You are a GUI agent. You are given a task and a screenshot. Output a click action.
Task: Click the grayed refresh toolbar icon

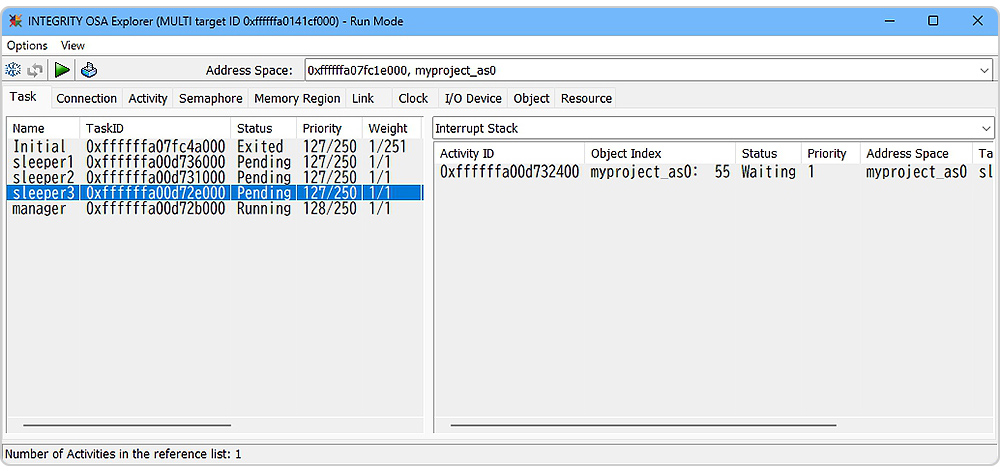pyautogui.click(x=35, y=70)
